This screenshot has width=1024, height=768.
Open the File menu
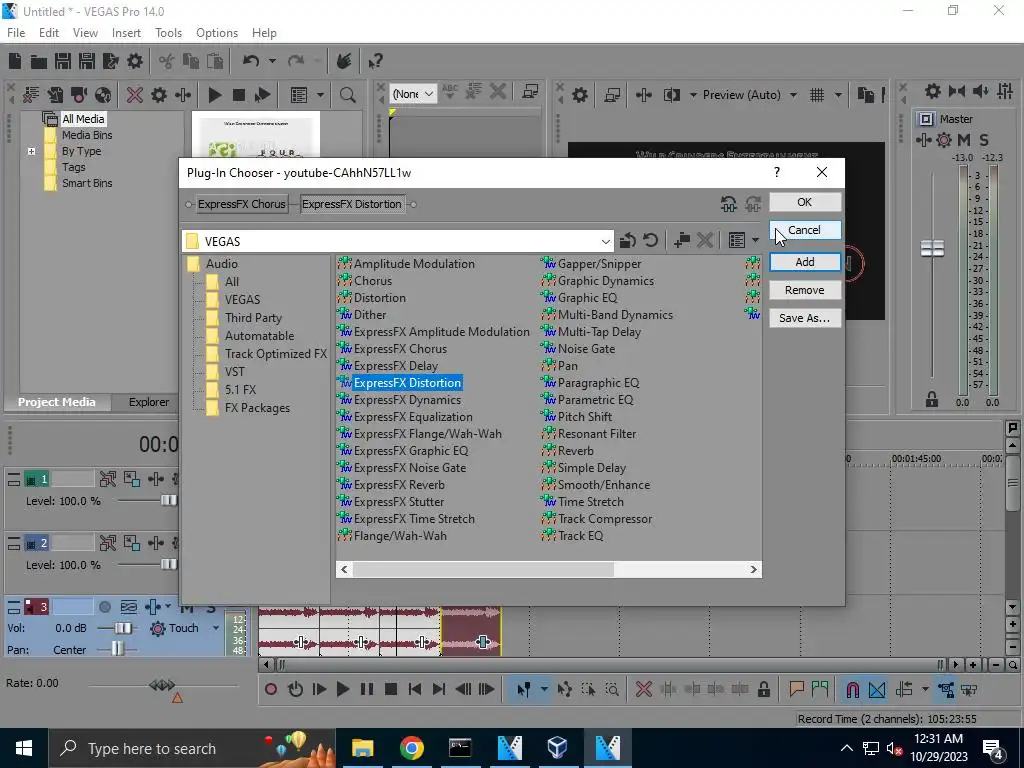(x=16, y=33)
